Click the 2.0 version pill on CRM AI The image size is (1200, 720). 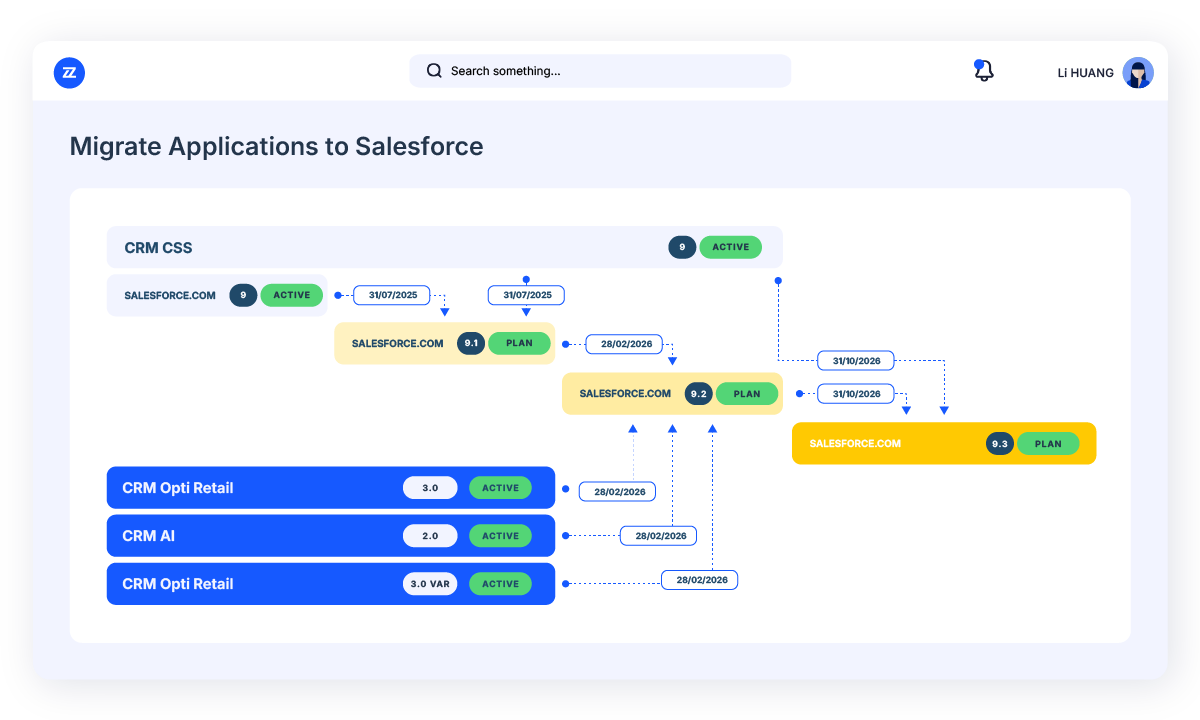point(430,536)
